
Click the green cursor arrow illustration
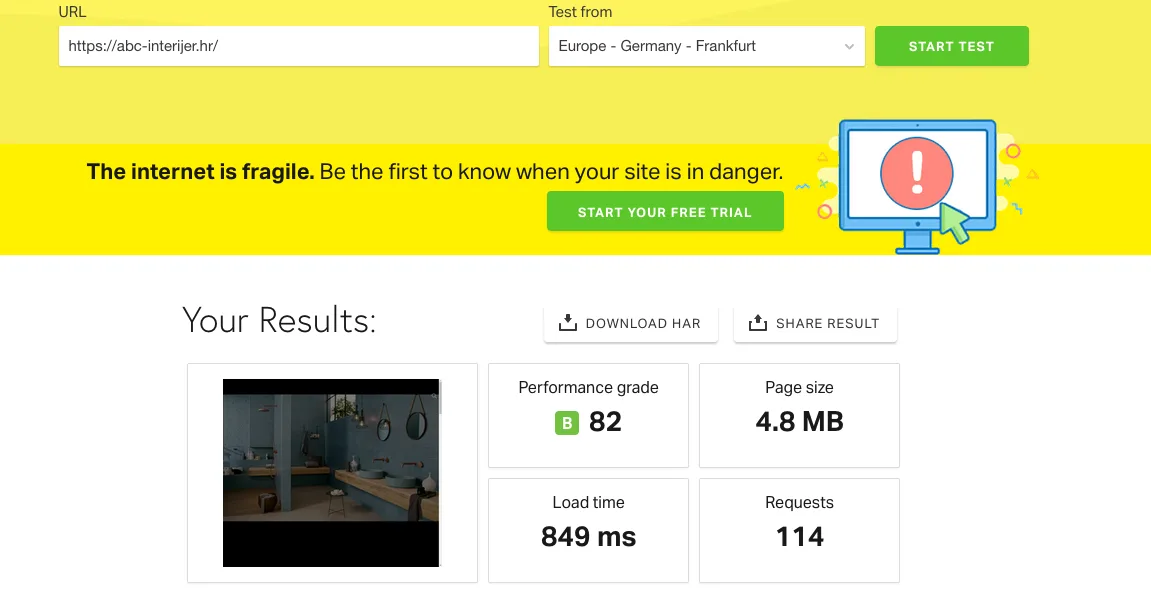955,223
